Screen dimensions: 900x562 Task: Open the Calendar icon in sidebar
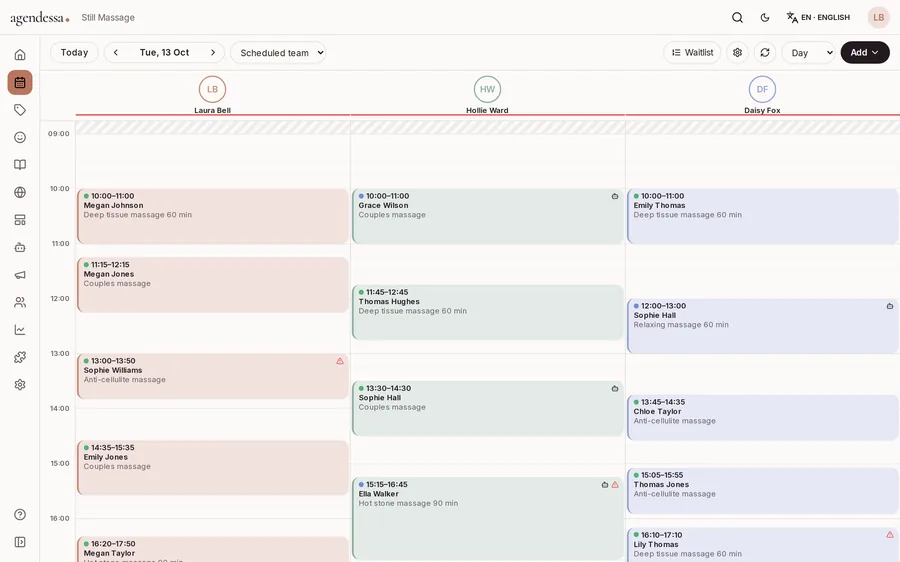[x=20, y=82]
